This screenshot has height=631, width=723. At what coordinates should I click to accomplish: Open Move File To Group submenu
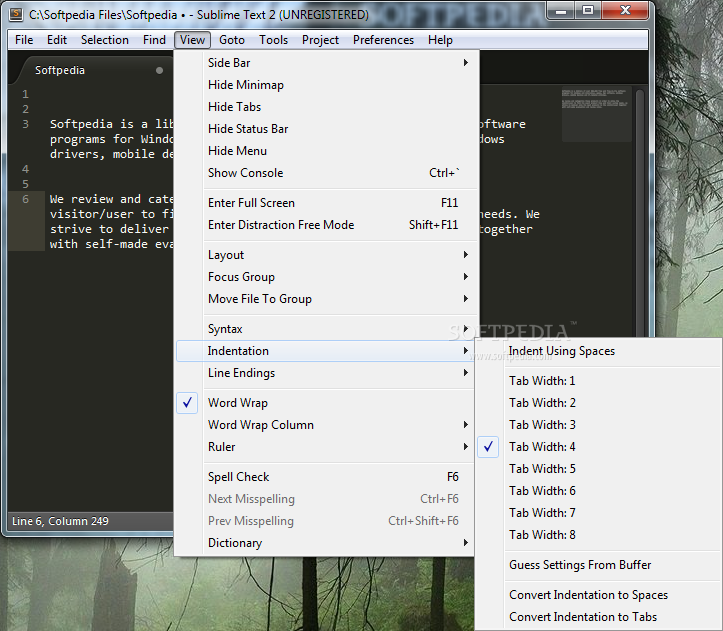point(326,299)
